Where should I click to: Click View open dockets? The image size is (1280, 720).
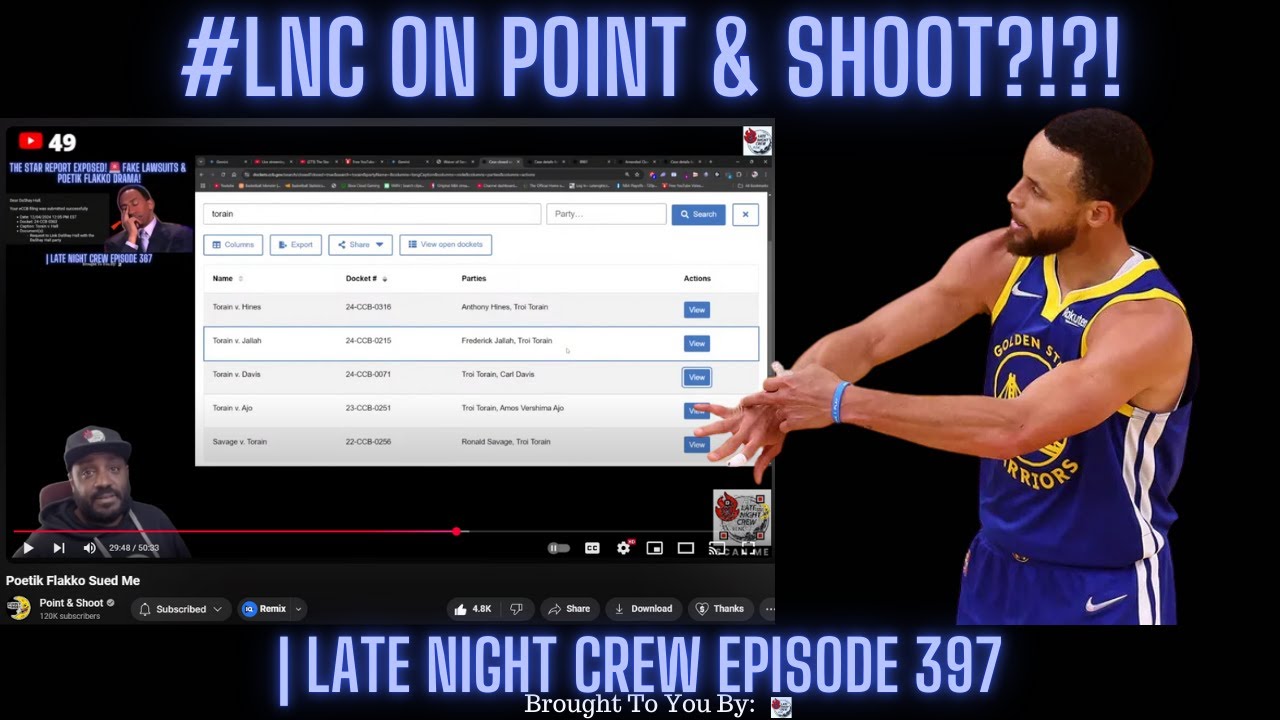pos(445,245)
